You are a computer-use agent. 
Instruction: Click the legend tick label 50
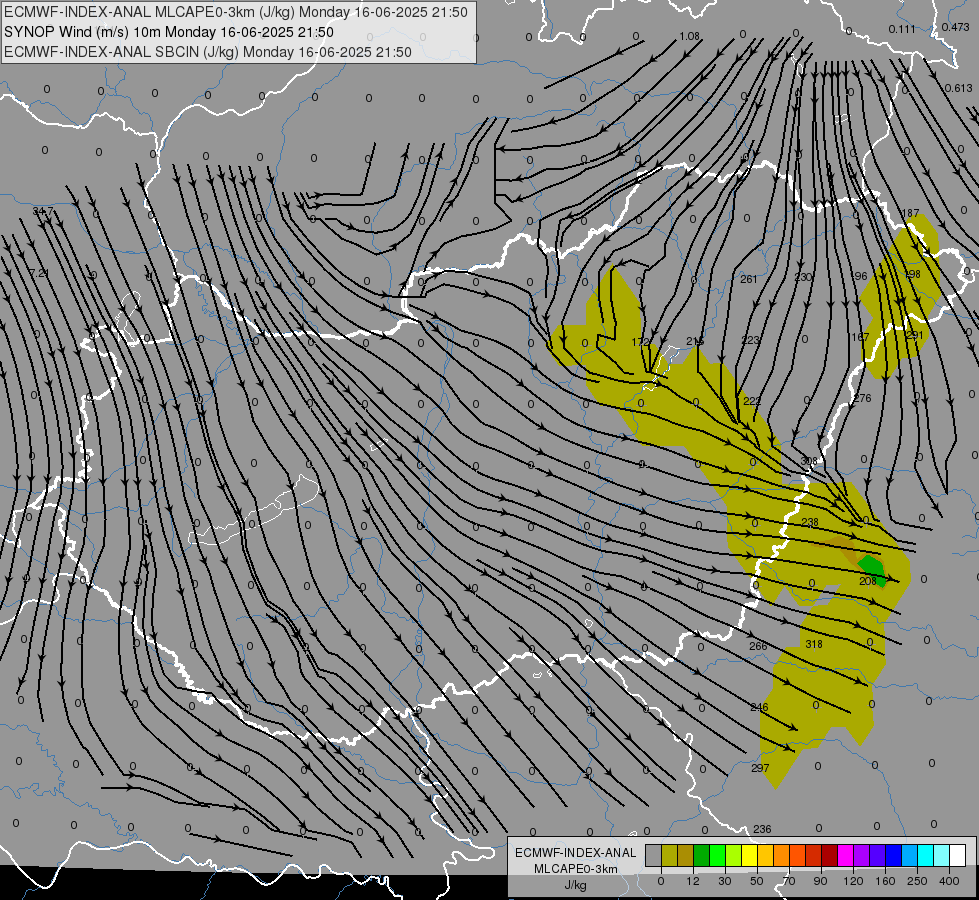click(756, 881)
